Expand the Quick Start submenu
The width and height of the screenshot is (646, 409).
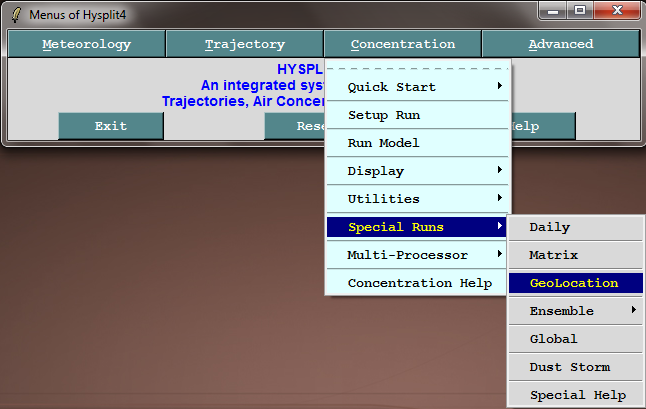(417, 86)
